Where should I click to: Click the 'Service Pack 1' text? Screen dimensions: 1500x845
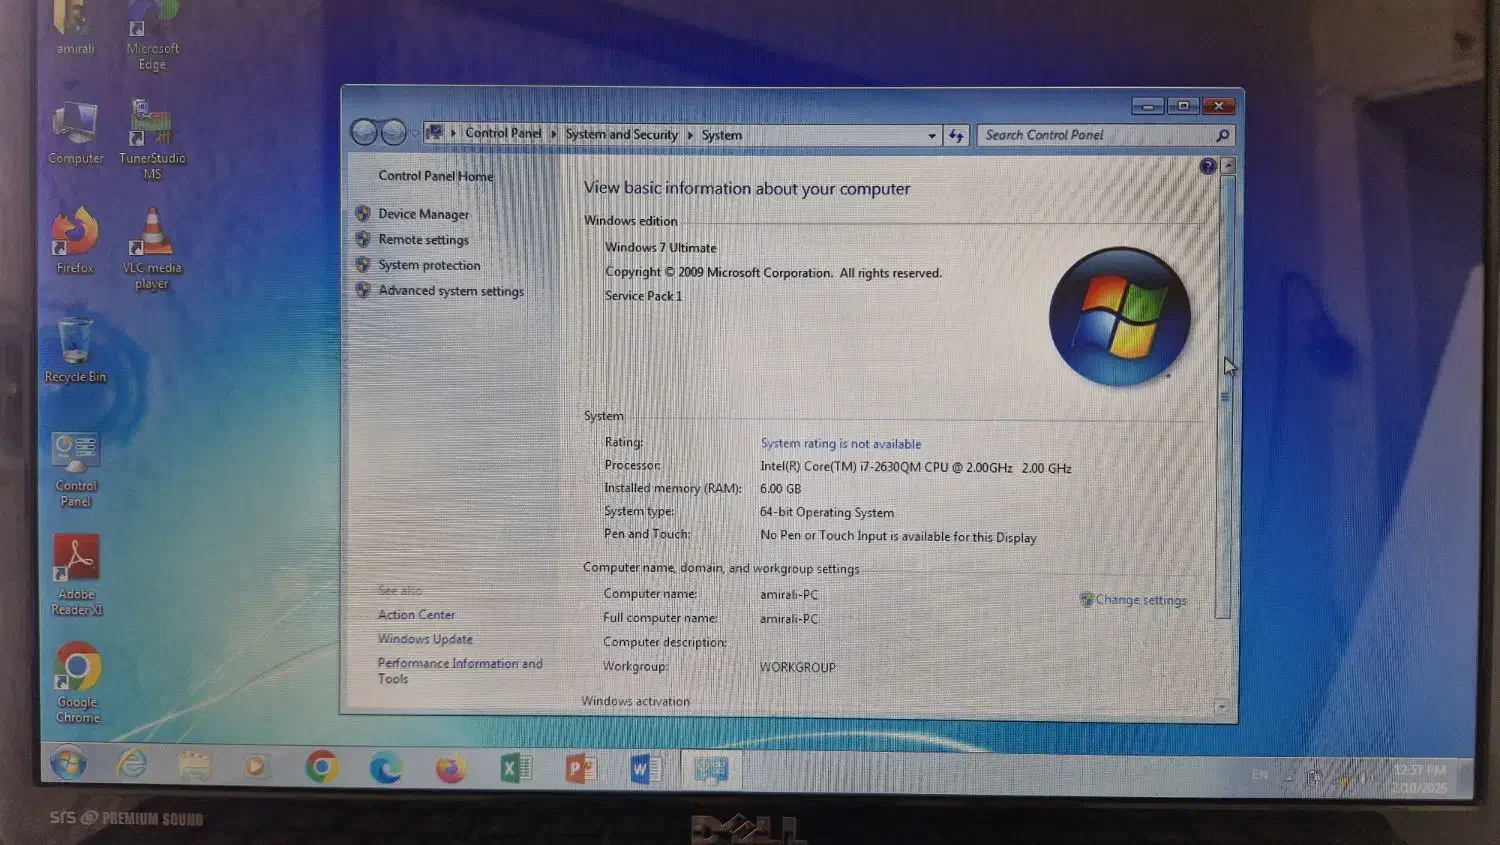[x=643, y=296]
